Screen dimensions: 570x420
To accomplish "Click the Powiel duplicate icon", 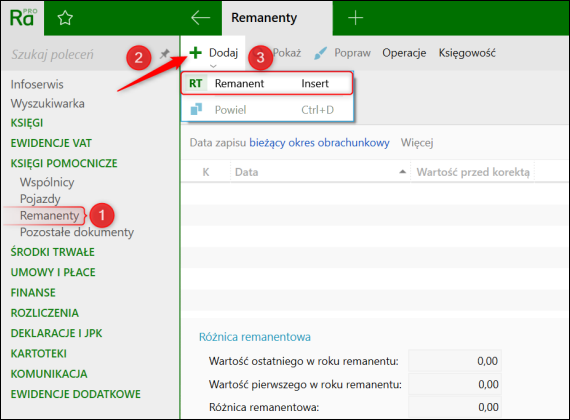I will tap(196, 109).
